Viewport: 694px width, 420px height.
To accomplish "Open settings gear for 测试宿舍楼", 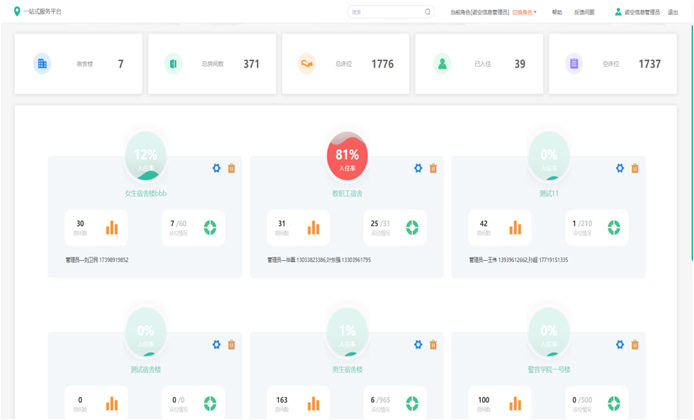I will tap(216, 345).
